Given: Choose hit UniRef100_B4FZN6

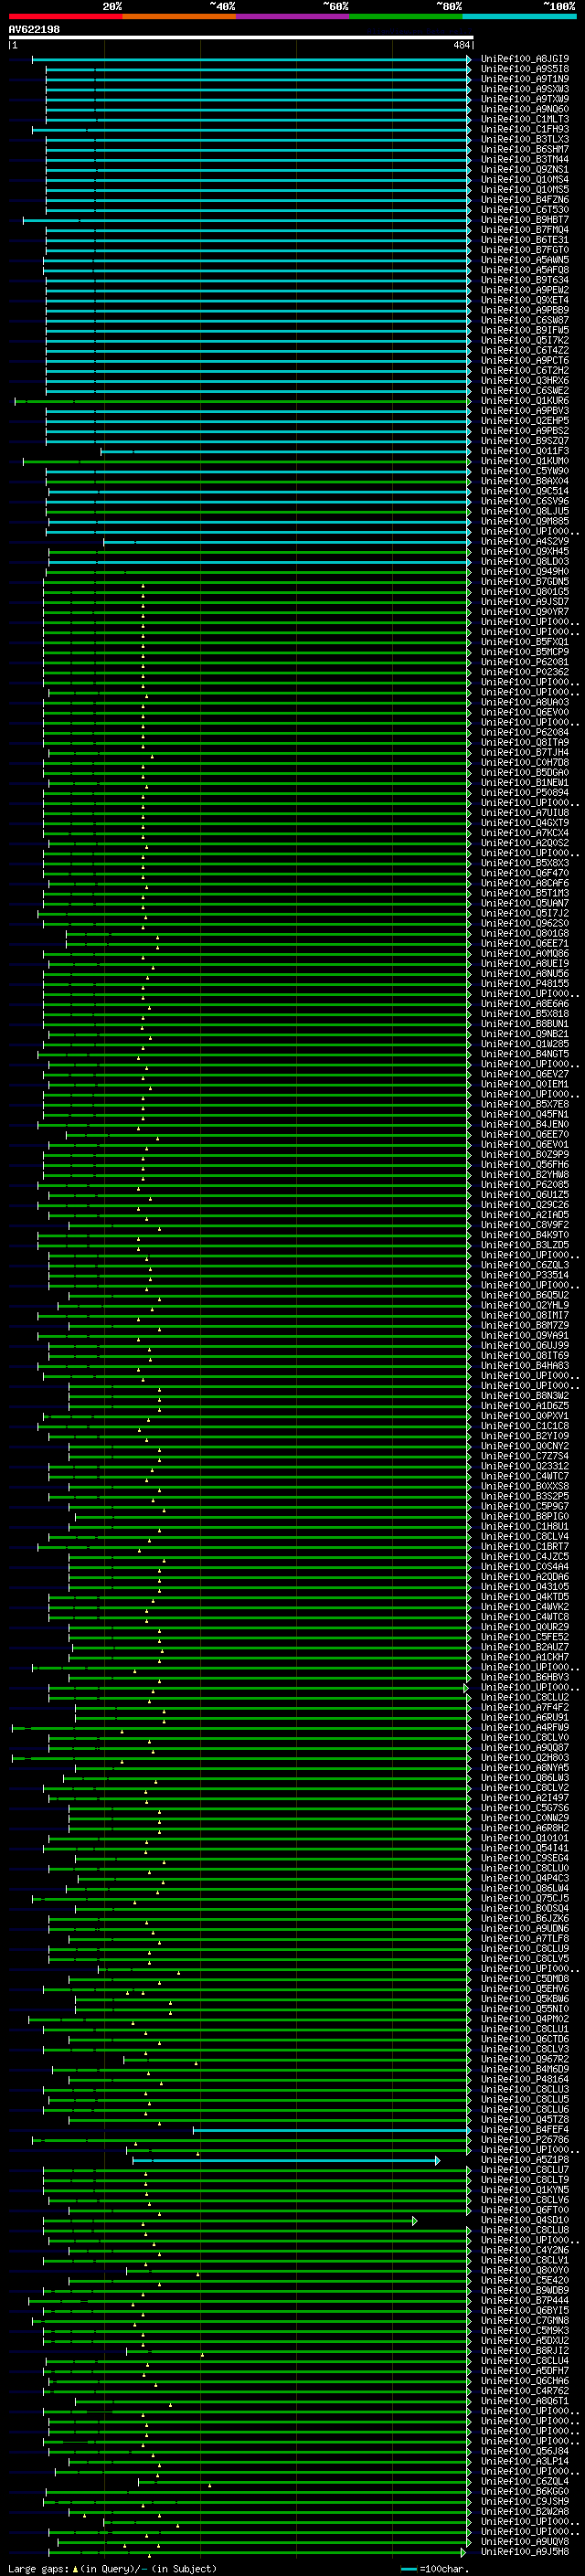Looking at the screenshot, I should click(x=525, y=200).
